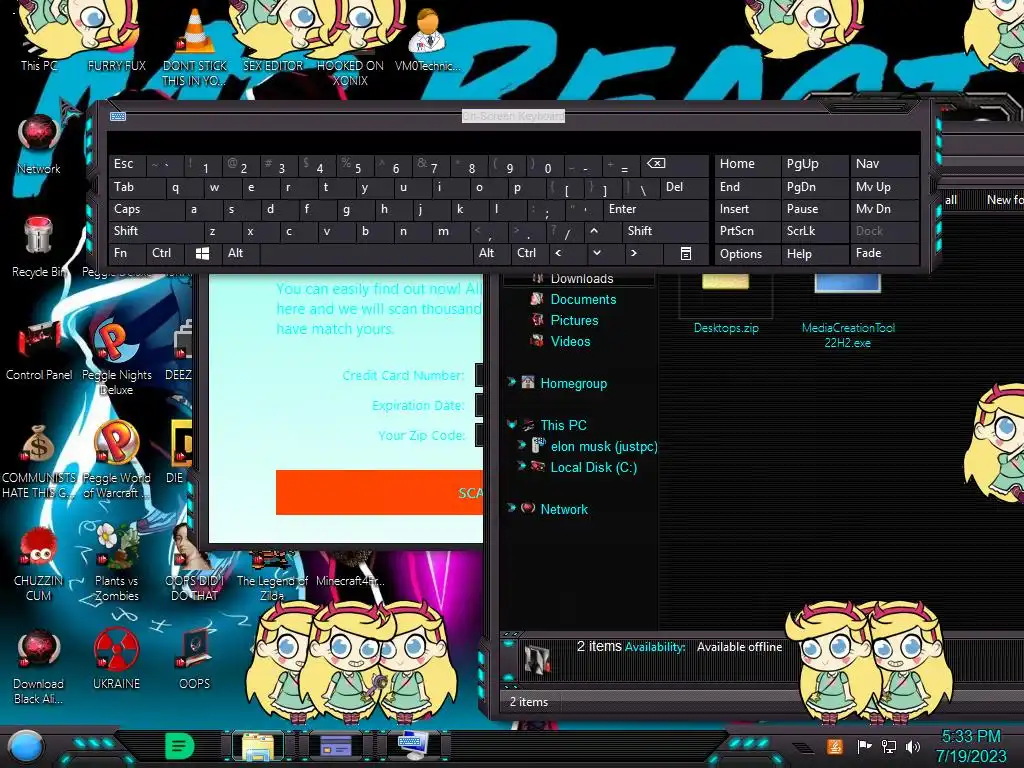Open the File Explorer taskbar button
Screen dimensions: 1024x768
coord(258,747)
